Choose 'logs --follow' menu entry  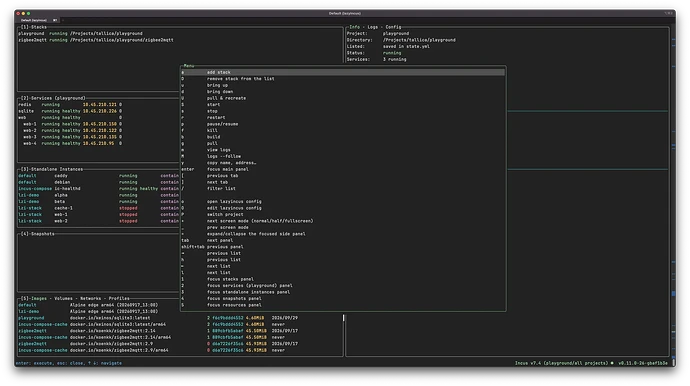pos(343,156)
